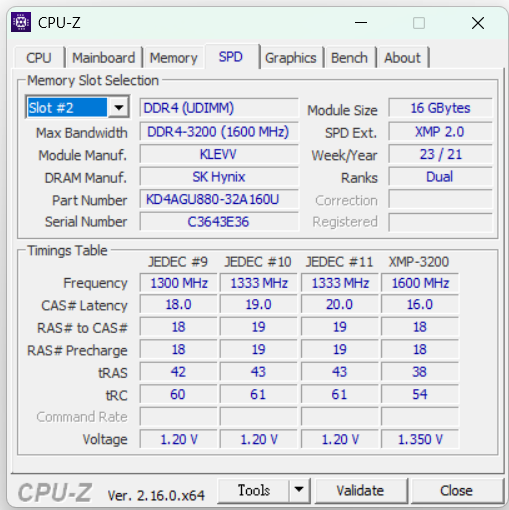The width and height of the screenshot is (509, 510).
Task: Click the empty Correction field
Action: [440, 200]
